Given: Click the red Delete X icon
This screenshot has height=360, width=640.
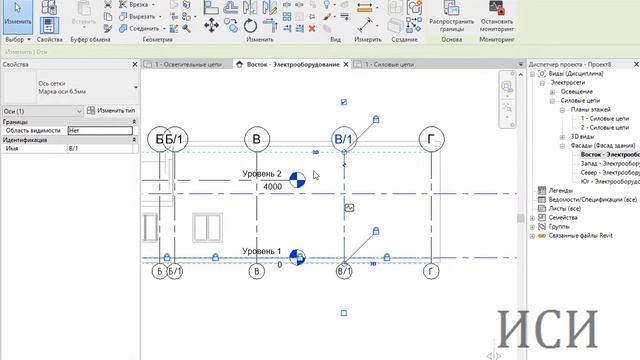Looking at the screenshot, I should click(x=312, y=28).
